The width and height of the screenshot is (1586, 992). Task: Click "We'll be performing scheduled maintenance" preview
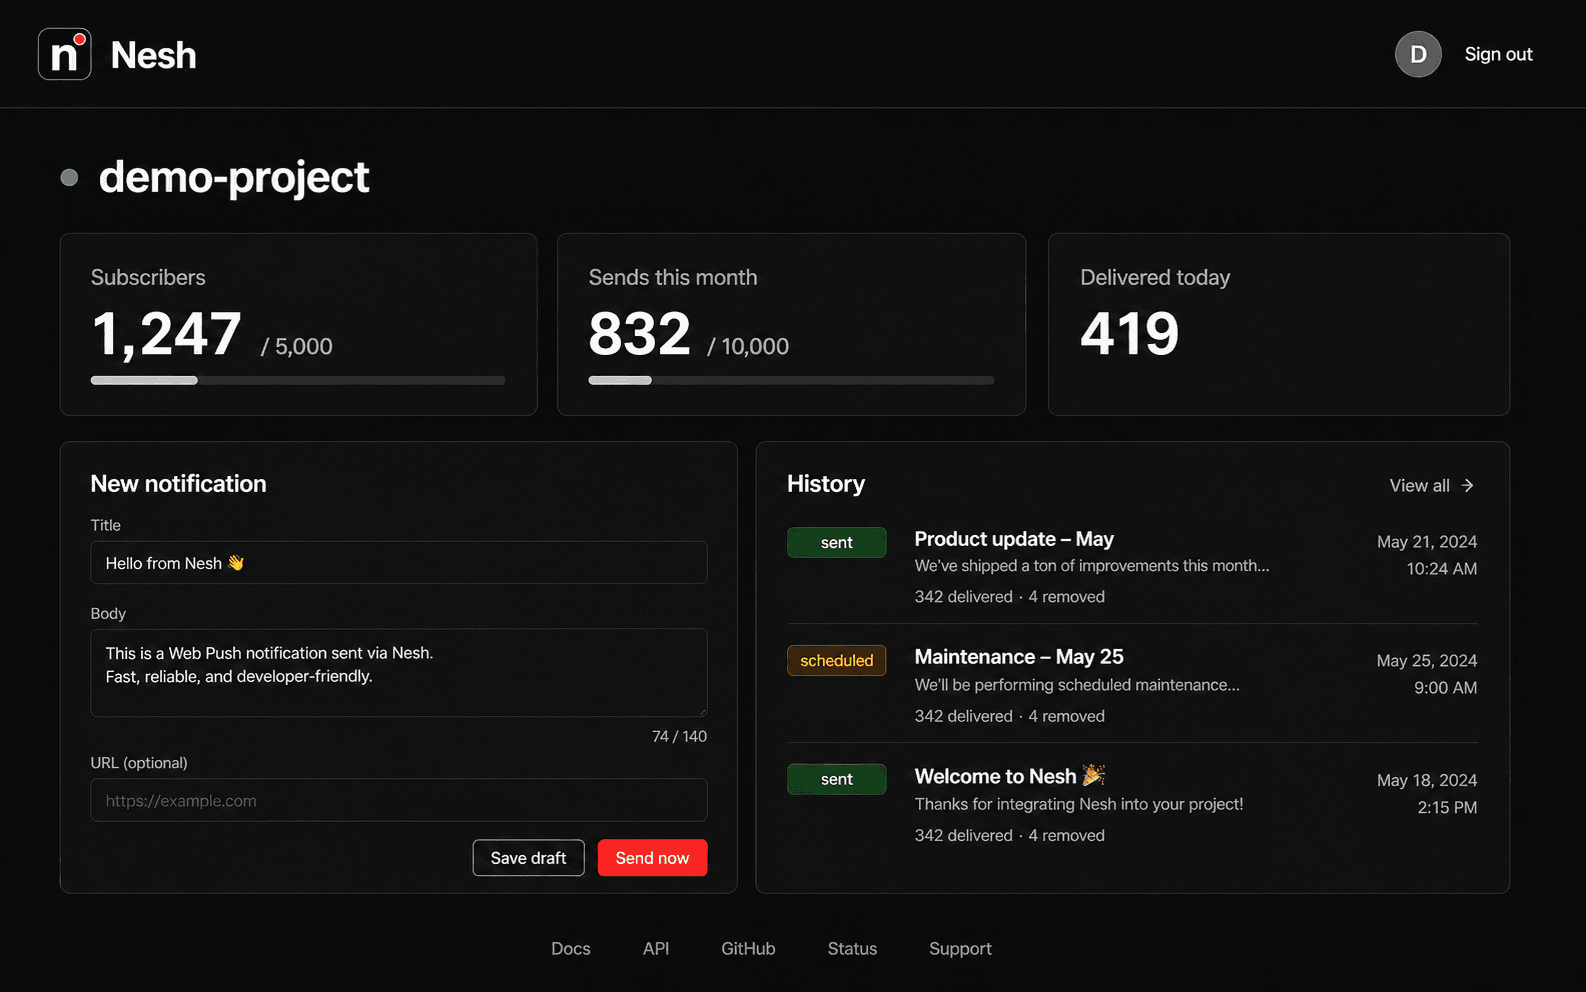tap(1077, 684)
